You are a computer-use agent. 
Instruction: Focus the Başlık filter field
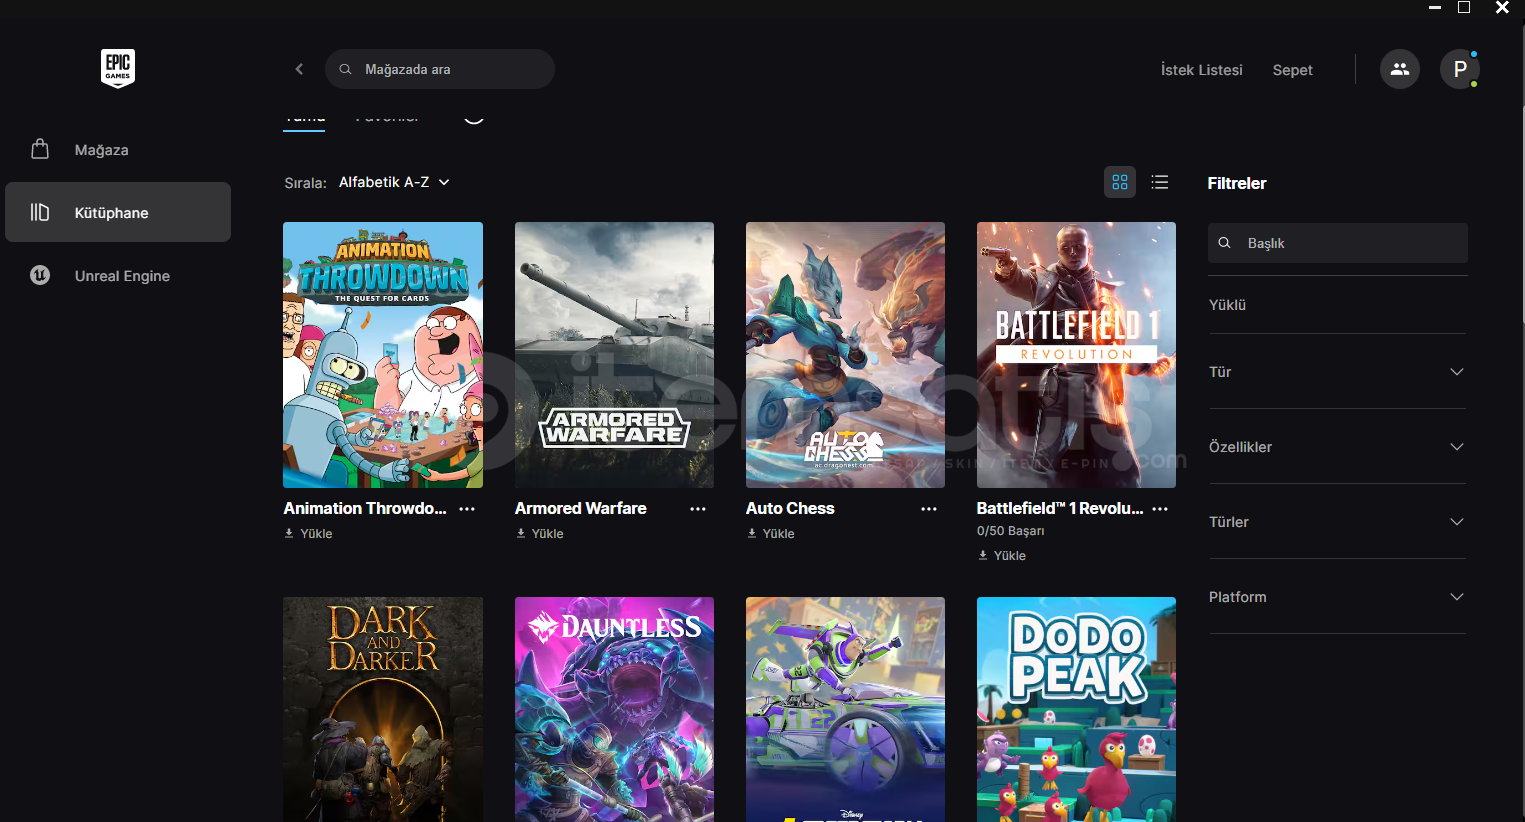(1338, 243)
